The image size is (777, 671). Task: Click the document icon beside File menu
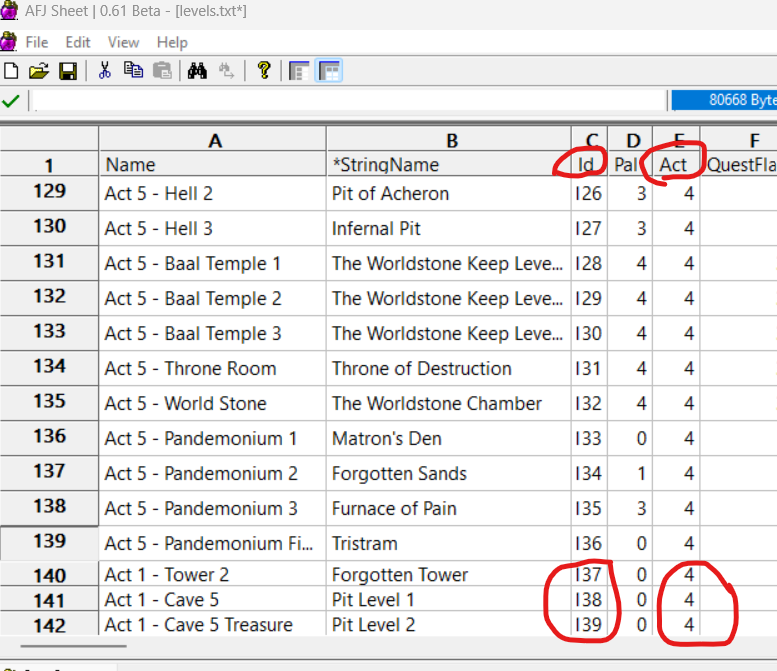click(8, 42)
